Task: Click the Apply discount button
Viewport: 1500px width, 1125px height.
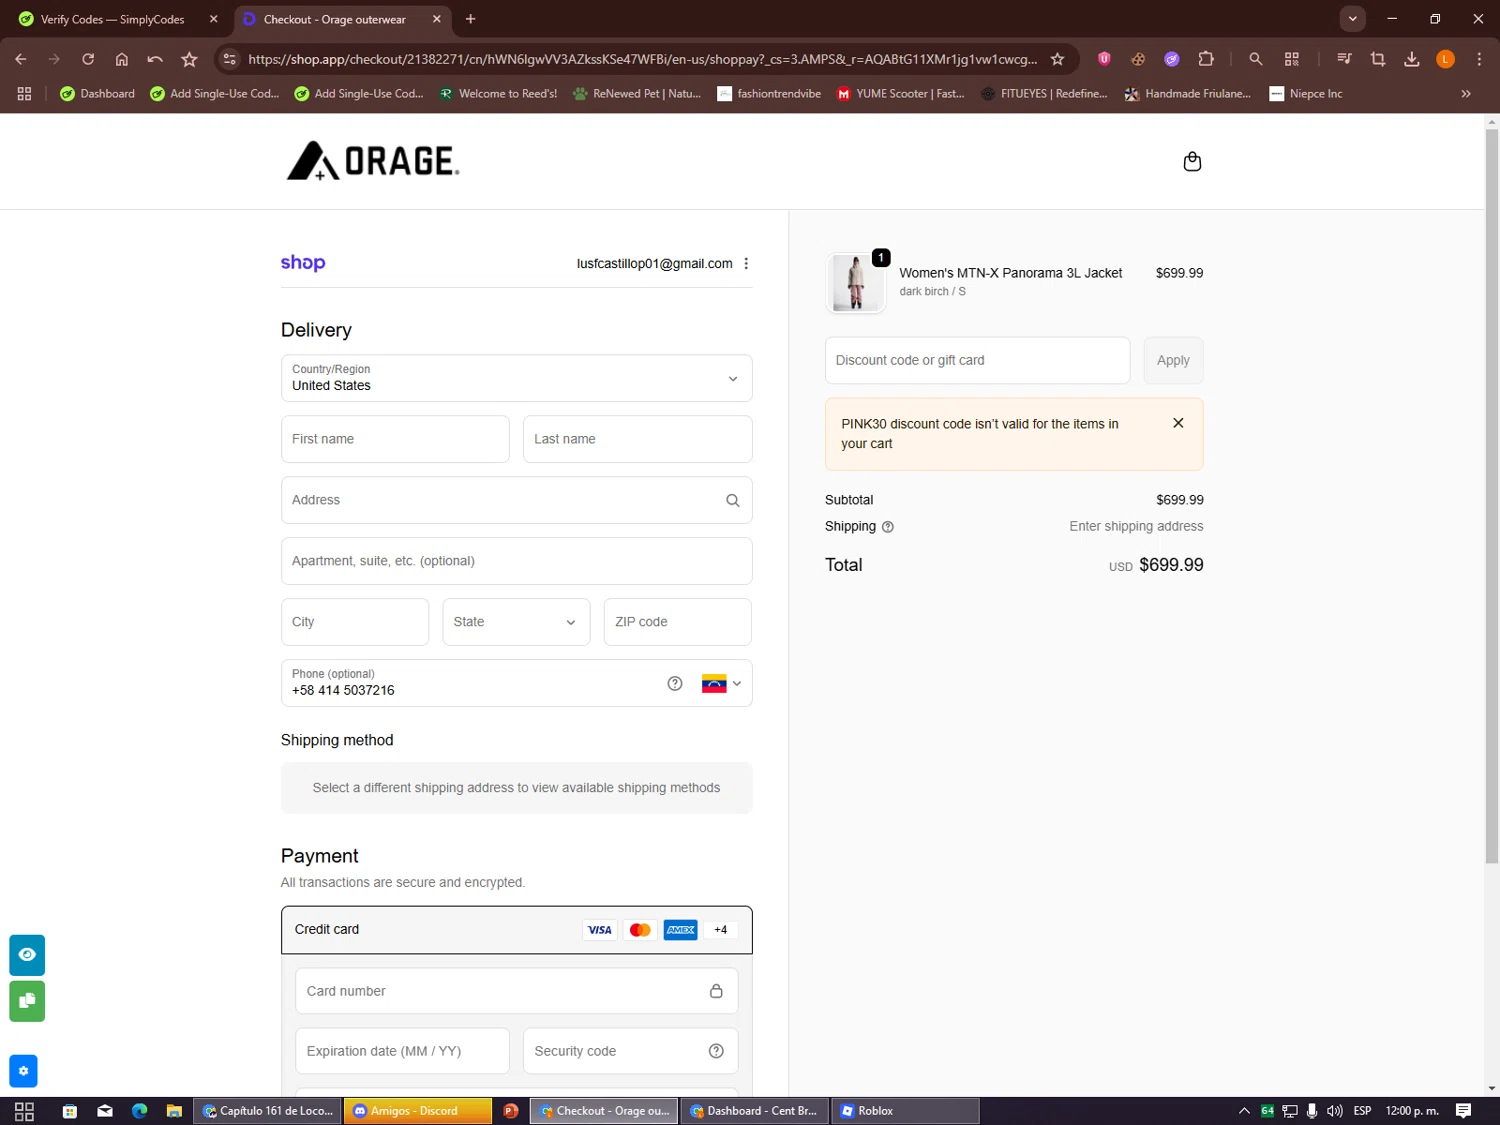Action: [x=1173, y=360]
